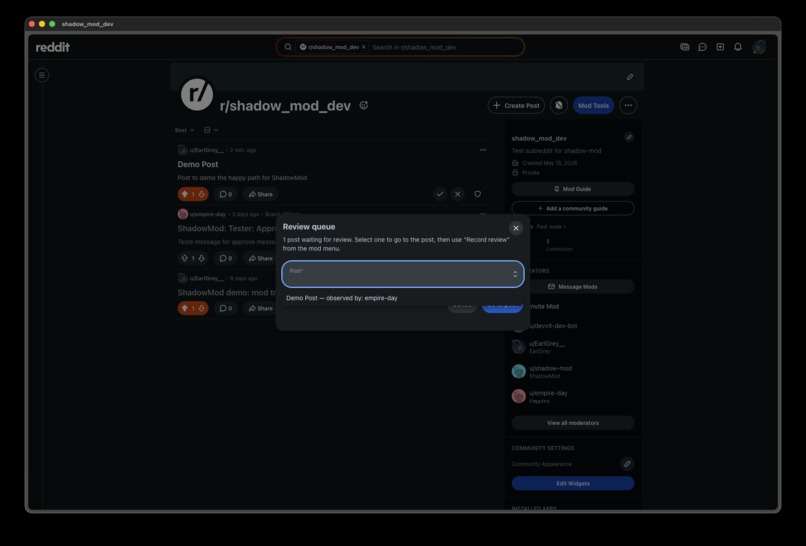Open u/empire-day in moderators list
The height and width of the screenshot is (546, 806).
(x=548, y=393)
